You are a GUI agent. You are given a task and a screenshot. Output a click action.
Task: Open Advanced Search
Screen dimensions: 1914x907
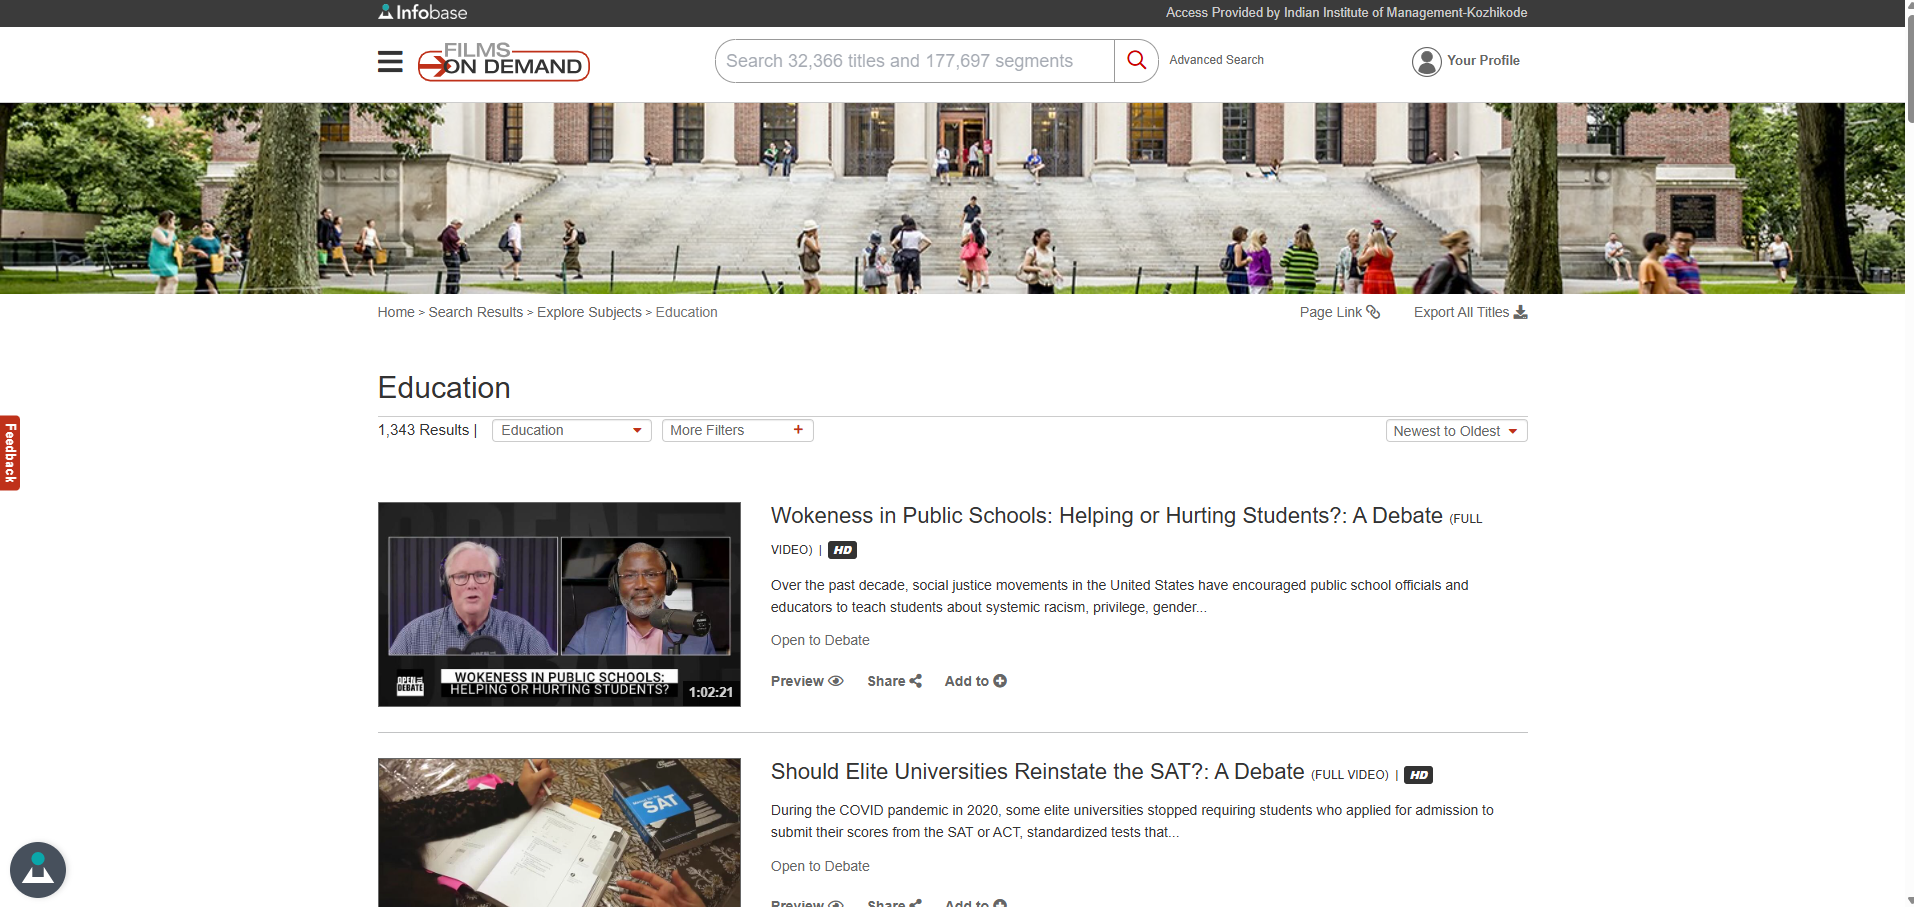point(1216,60)
